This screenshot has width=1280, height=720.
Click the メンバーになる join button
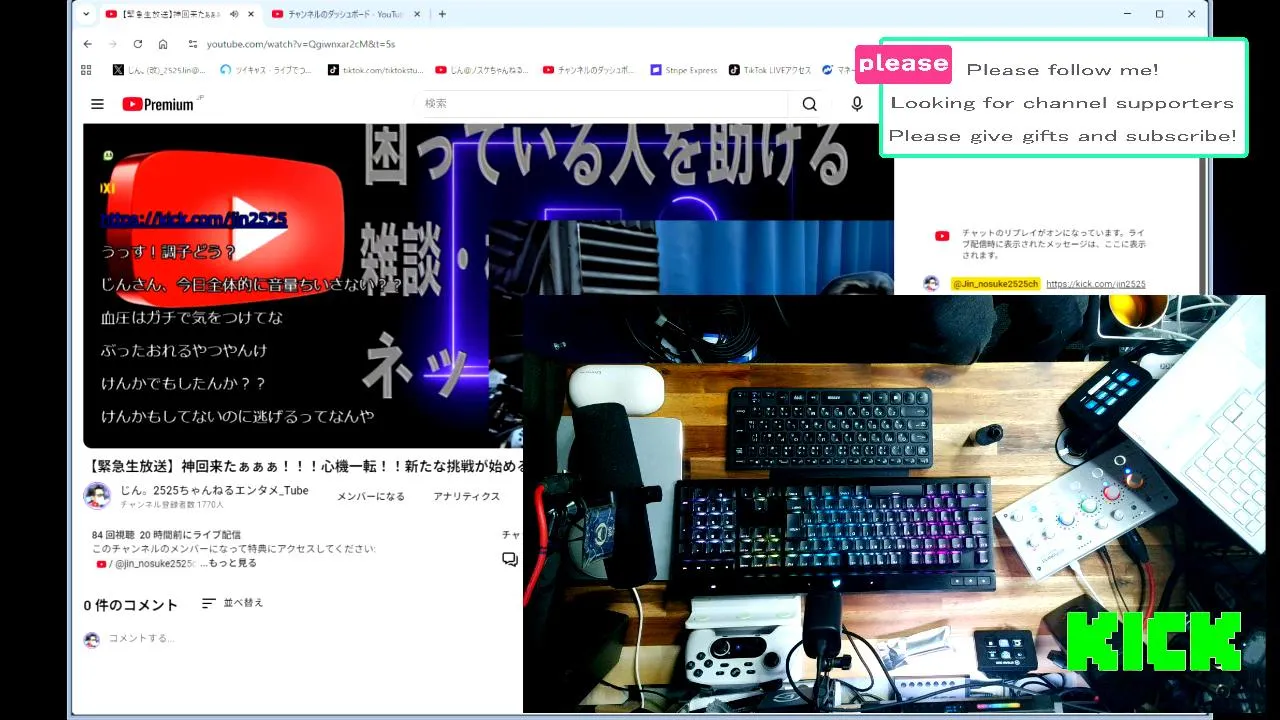coord(371,497)
